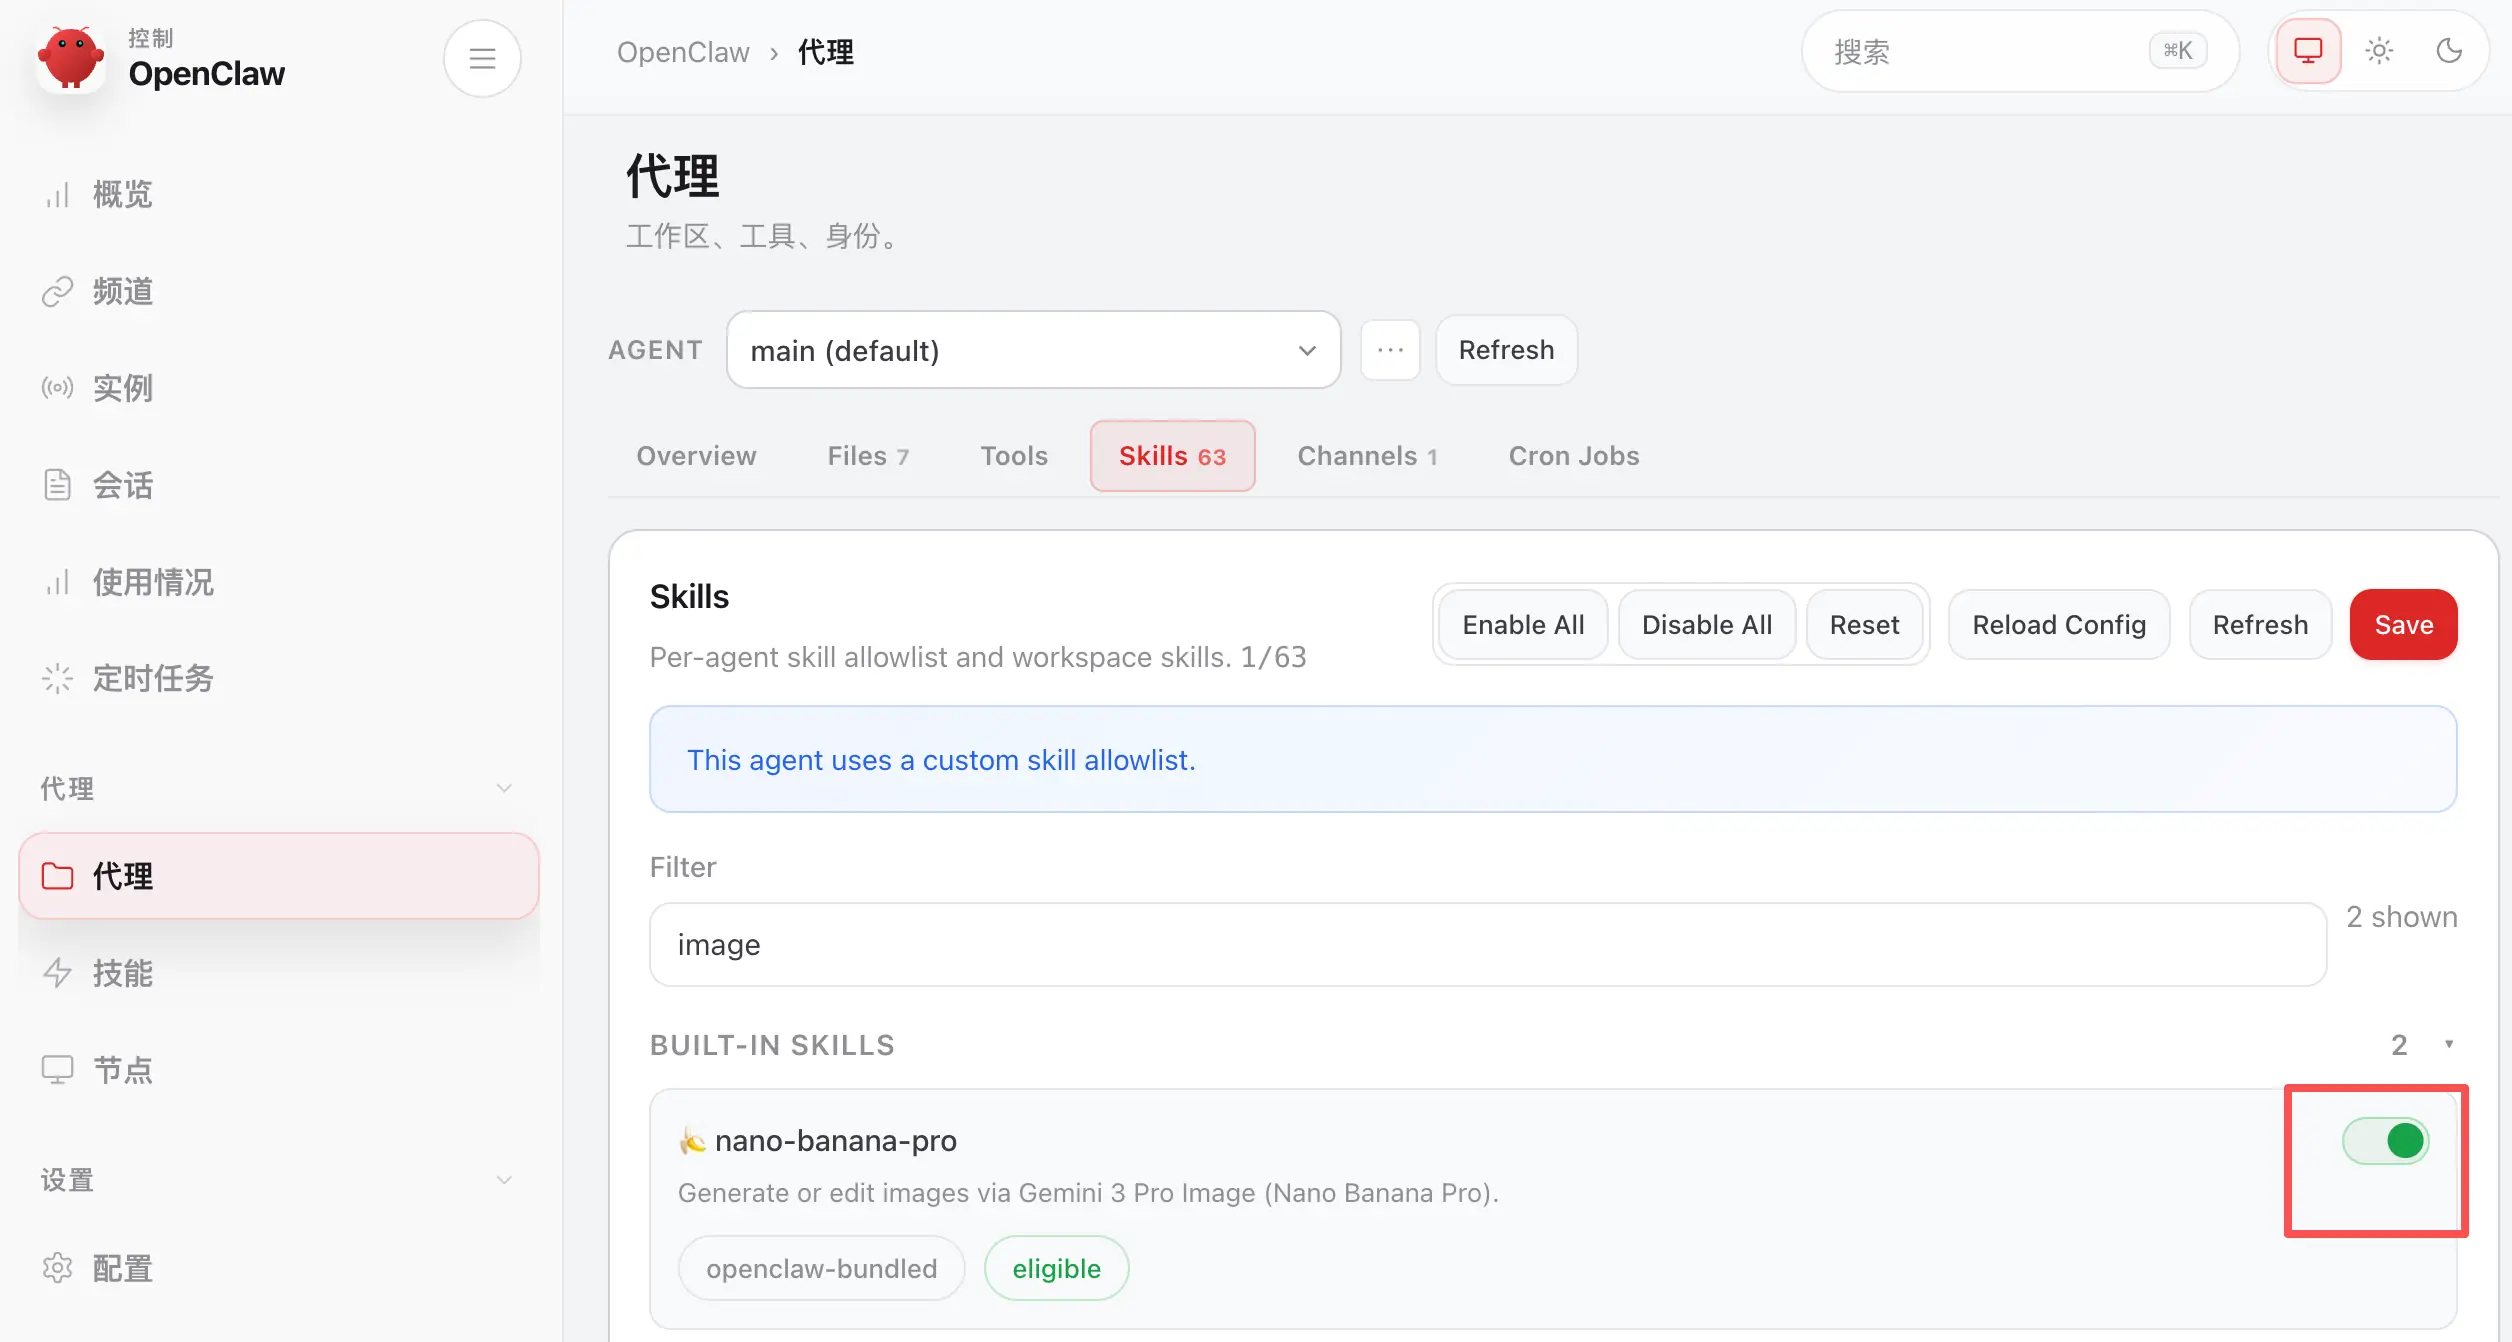The height and width of the screenshot is (1342, 2512).
Task: Collapse the 设置 sidebar section chevron
Action: point(504,1180)
